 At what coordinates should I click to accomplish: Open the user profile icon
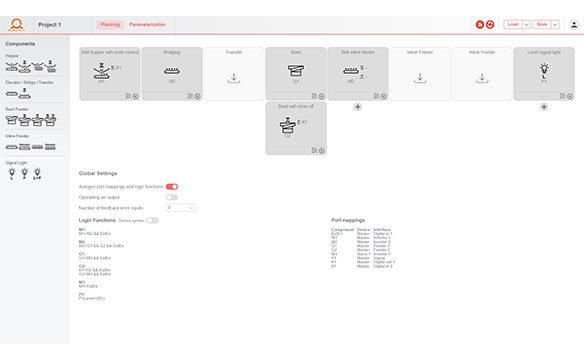pos(574,25)
